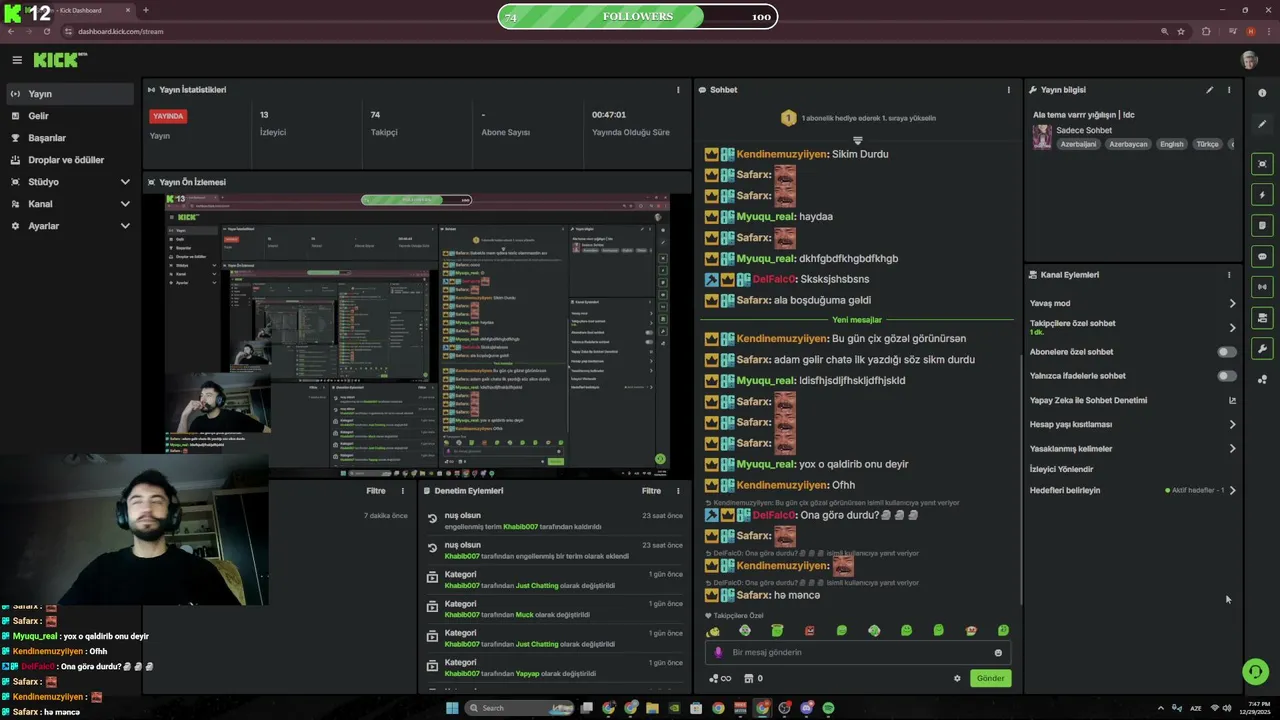Toggle the lightning bolt widget in the right rail

coord(1262,195)
